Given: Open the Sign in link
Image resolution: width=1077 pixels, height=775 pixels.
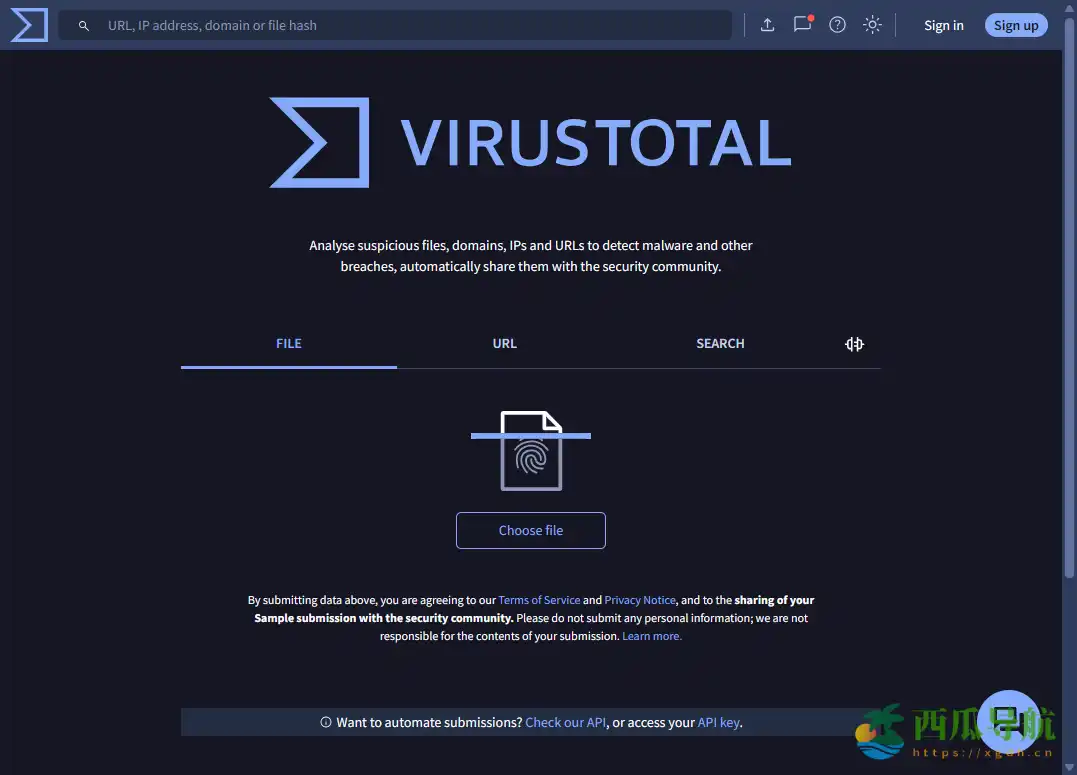Looking at the screenshot, I should [943, 24].
